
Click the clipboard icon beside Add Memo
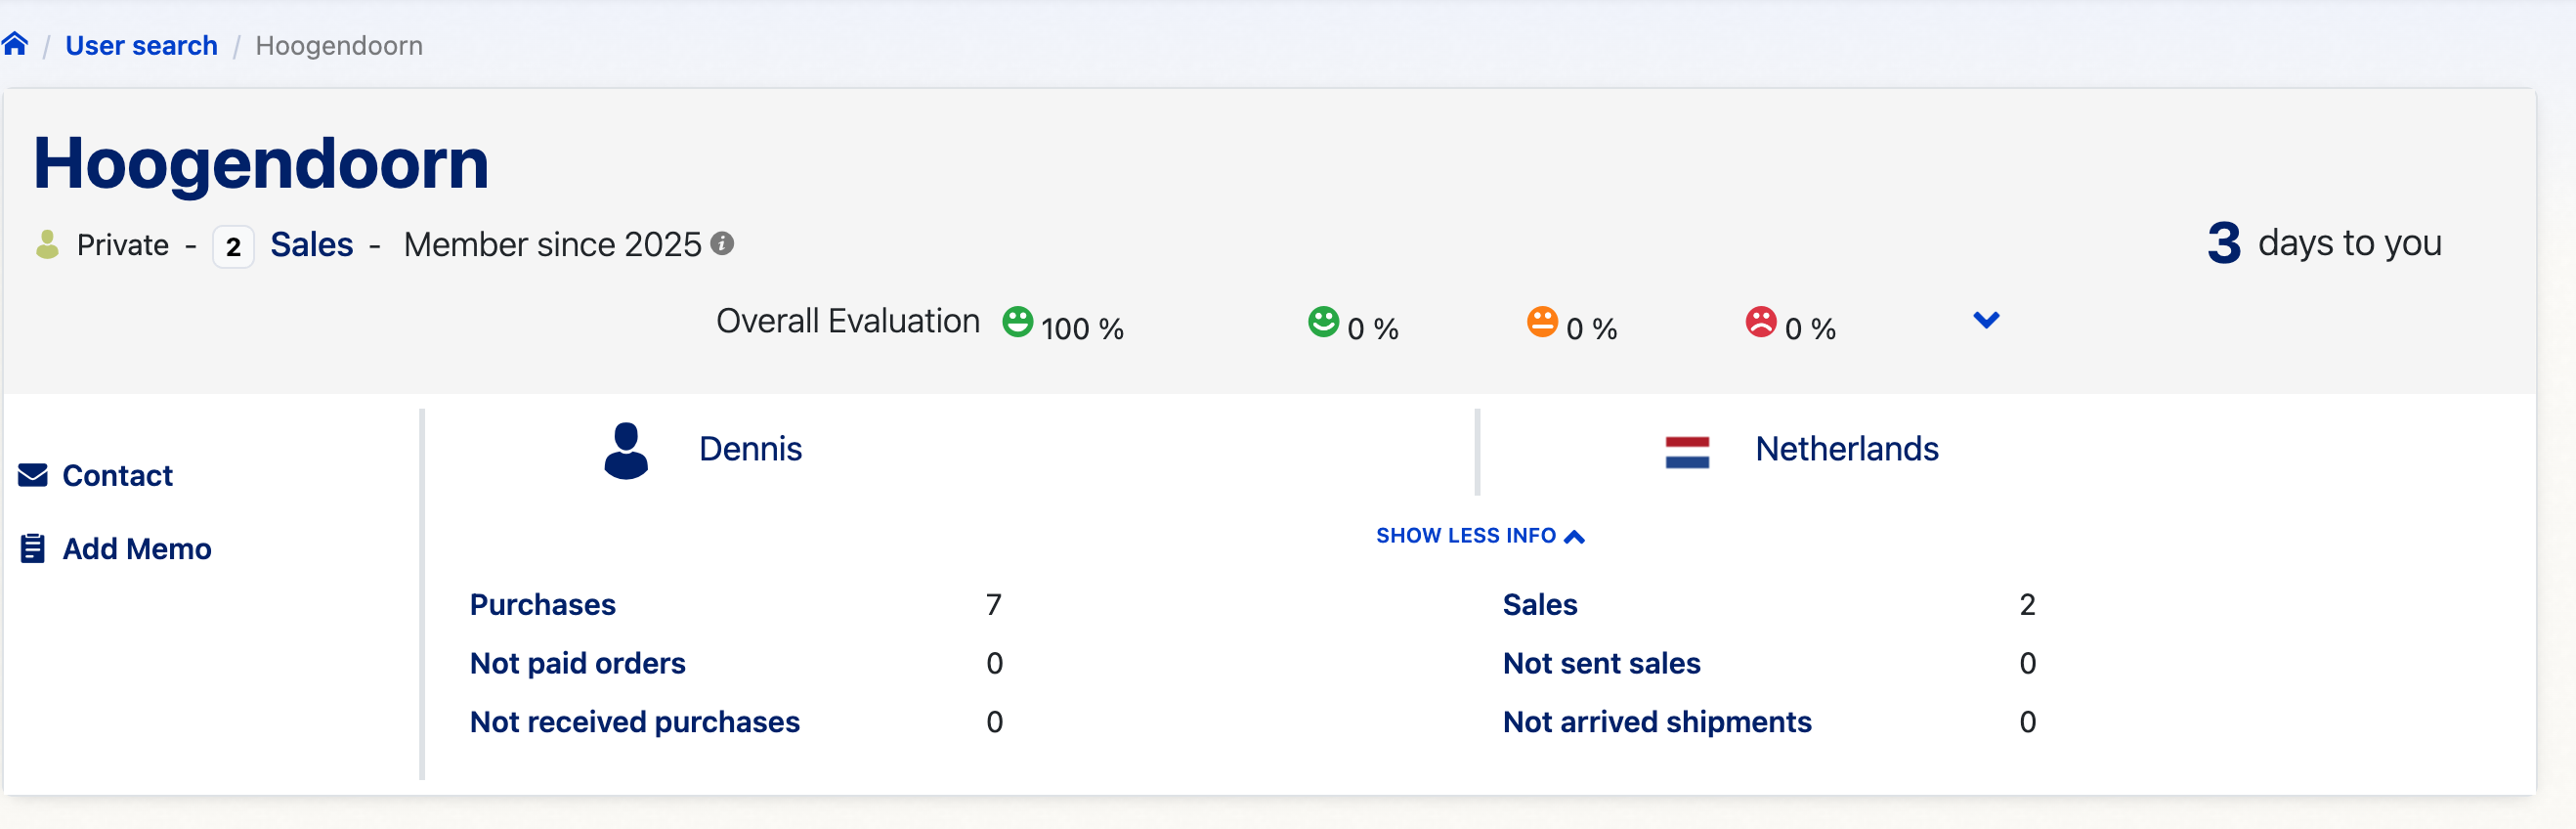point(33,549)
